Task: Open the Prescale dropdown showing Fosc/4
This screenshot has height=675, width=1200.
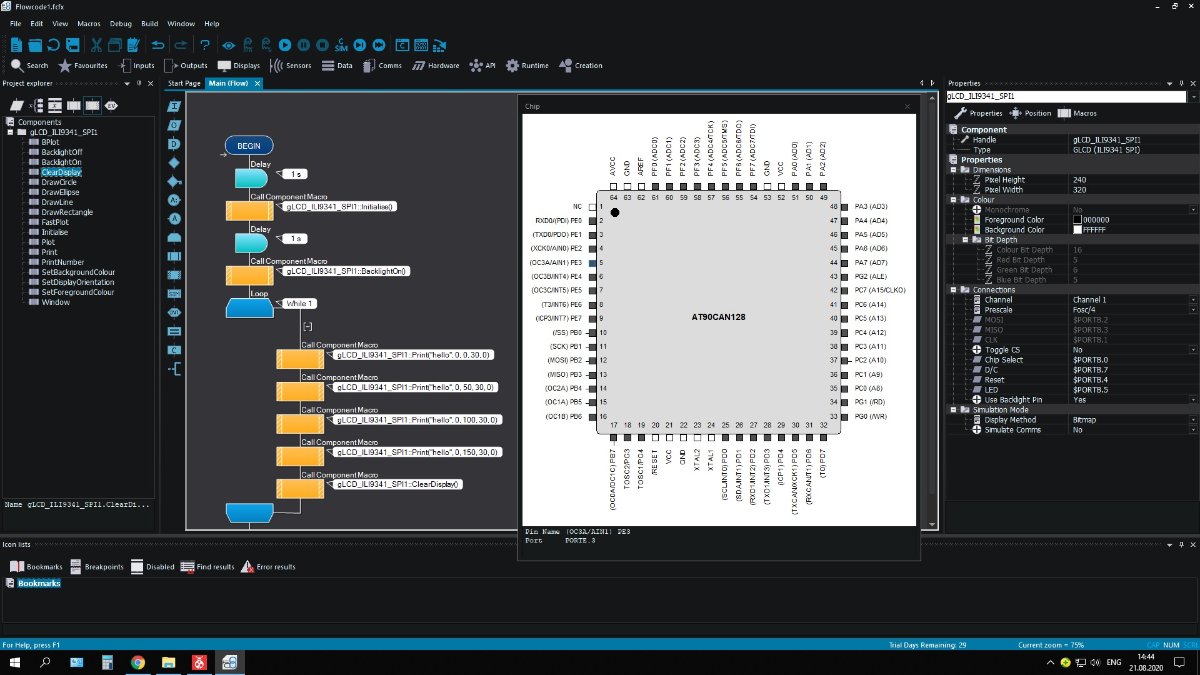Action: click(1192, 310)
